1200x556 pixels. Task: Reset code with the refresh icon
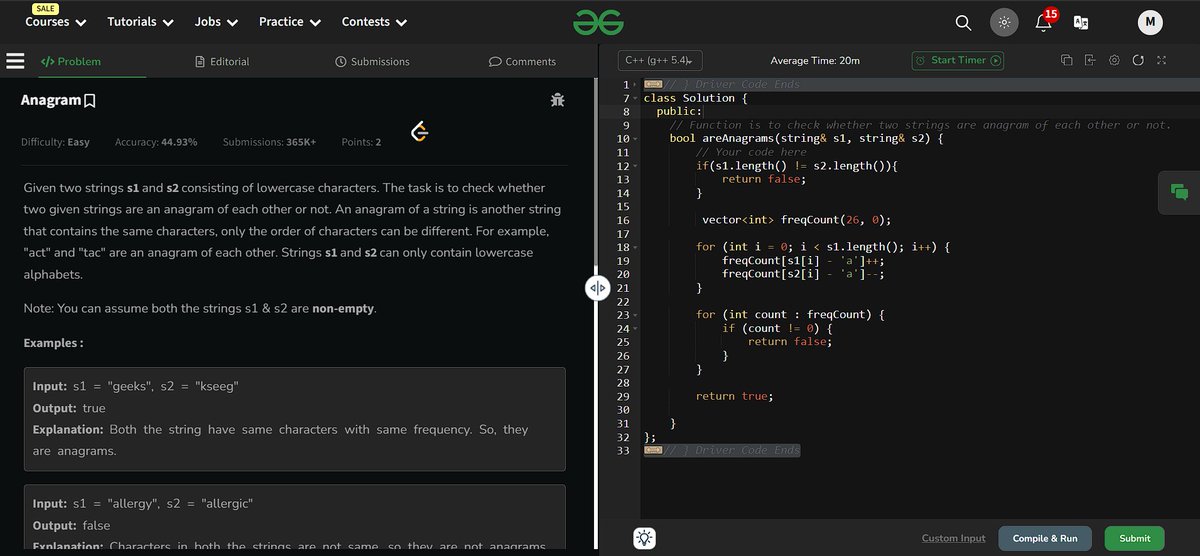point(1138,60)
